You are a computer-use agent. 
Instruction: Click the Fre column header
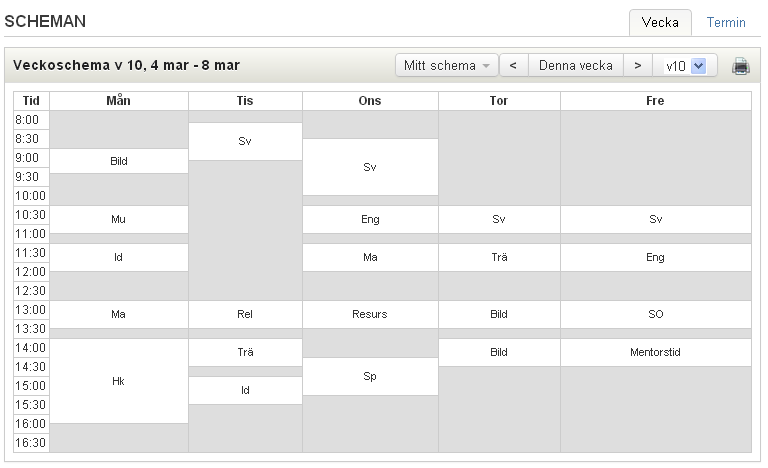pyautogui.click(x=656, y=101)
